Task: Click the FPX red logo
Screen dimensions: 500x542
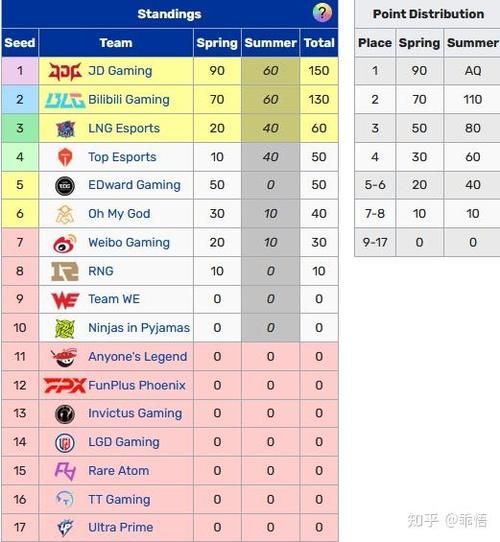Action: click(x=65, y=385)
